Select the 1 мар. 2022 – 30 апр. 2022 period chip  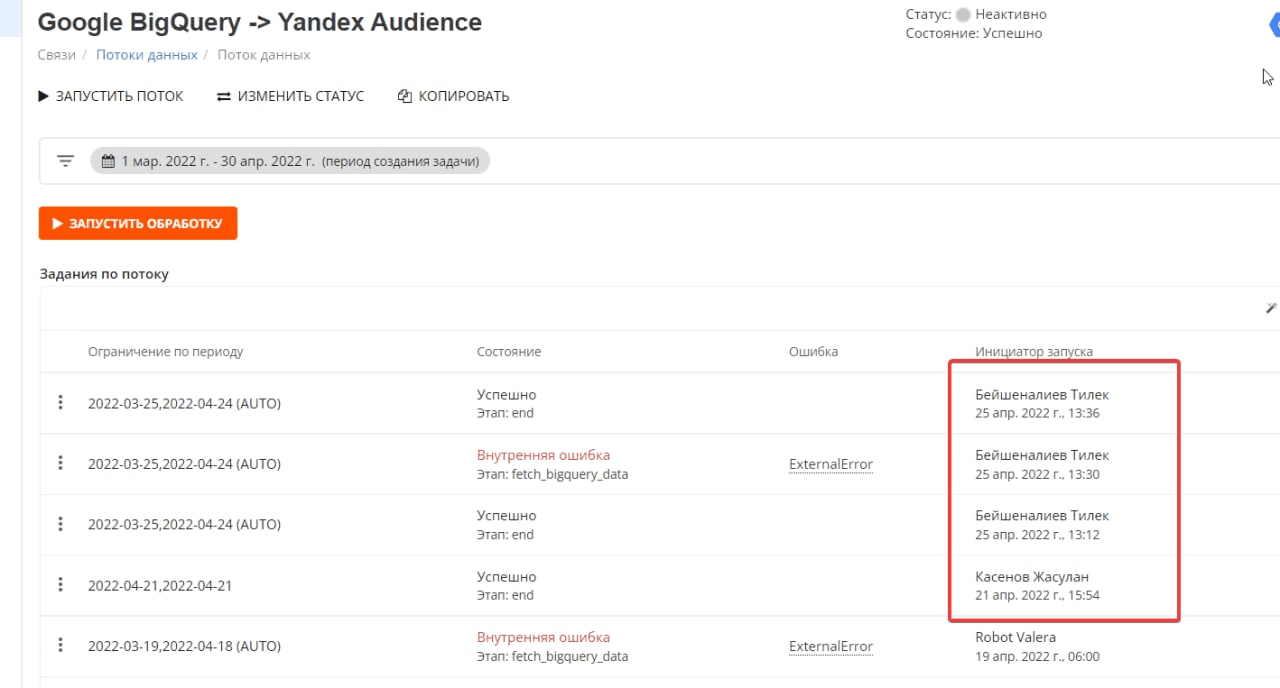click(x=290, y=161)
